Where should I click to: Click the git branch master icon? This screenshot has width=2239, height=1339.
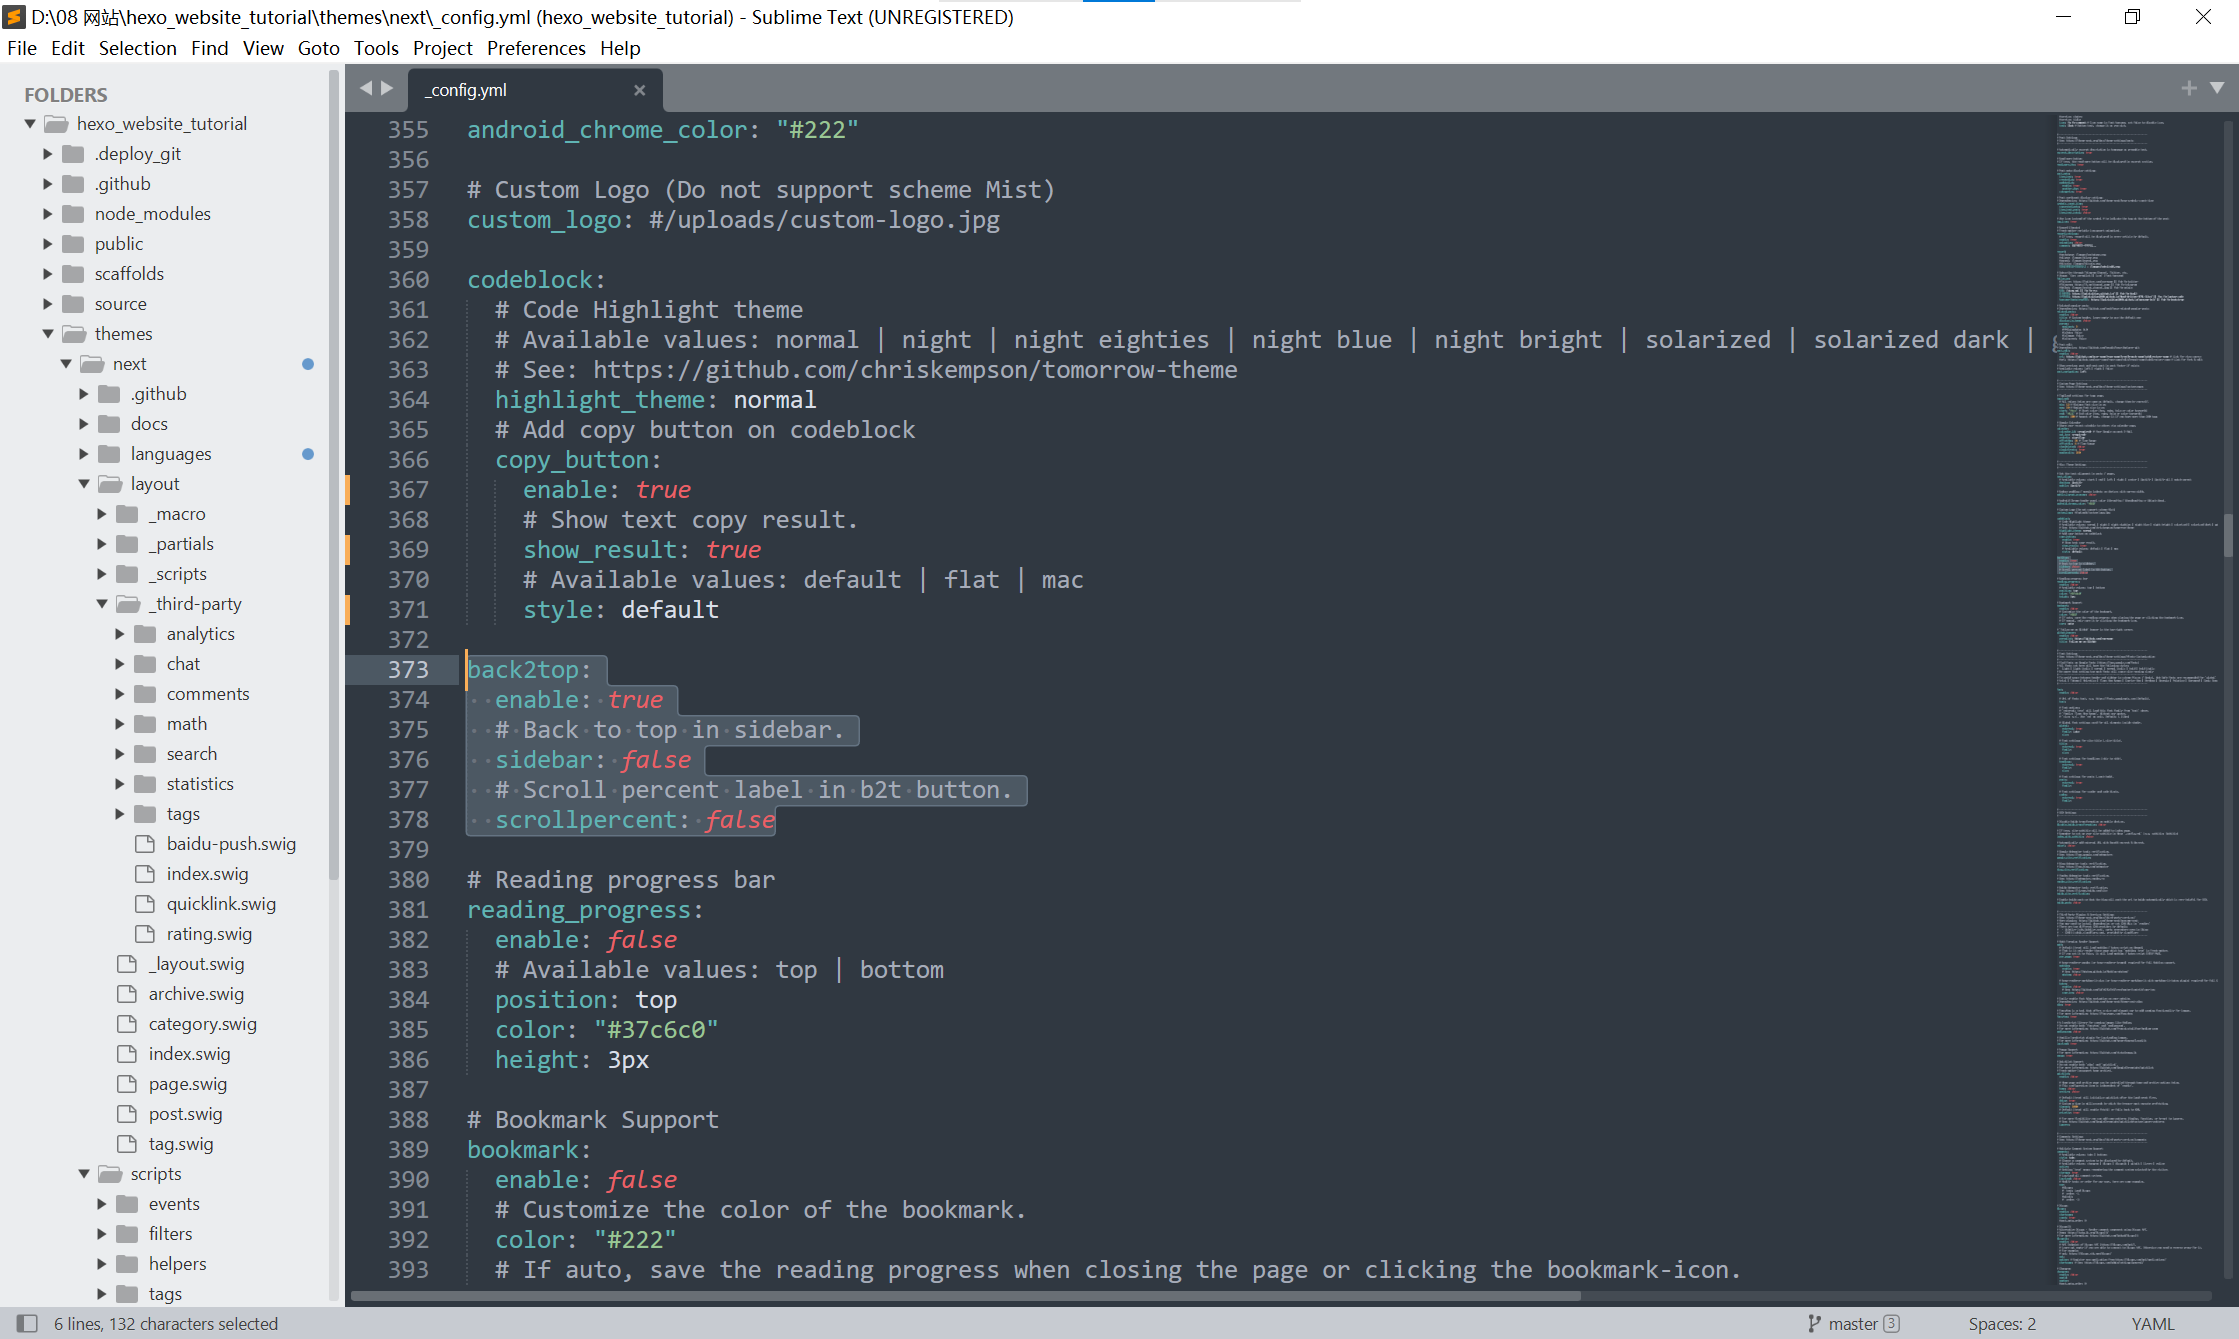click(x=1814, y=1323)
